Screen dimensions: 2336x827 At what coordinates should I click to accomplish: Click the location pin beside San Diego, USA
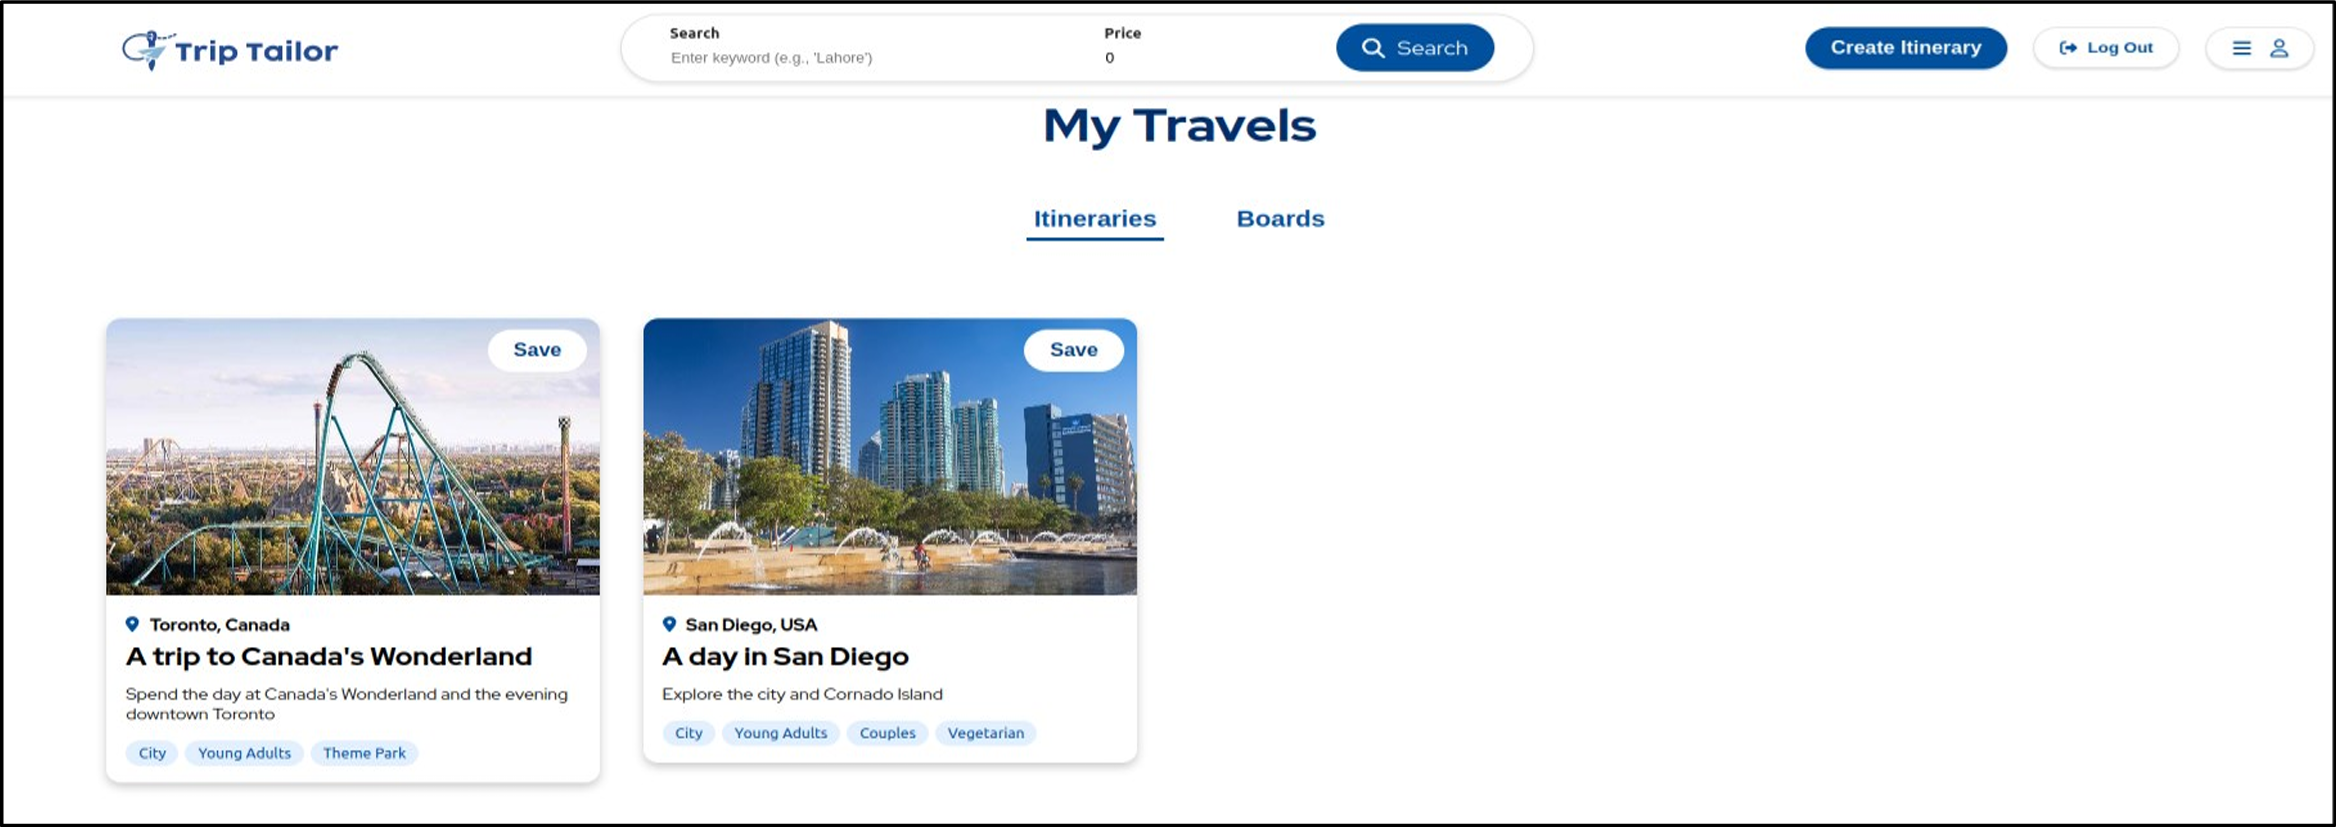click(669, 624)
